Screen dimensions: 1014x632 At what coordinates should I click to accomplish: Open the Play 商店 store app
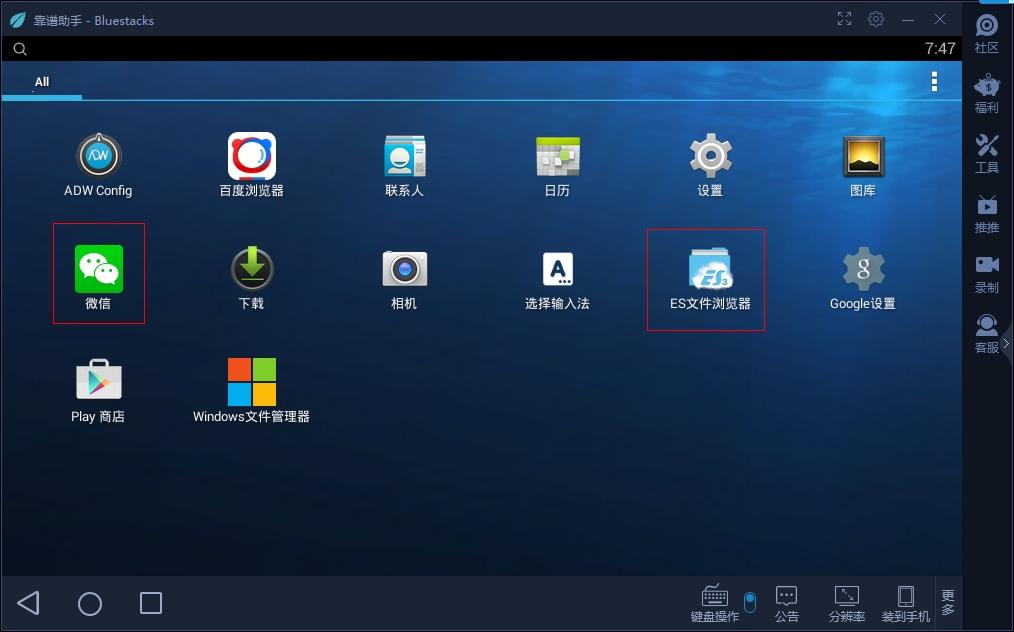pyautogui.click(x=98, y=391)
